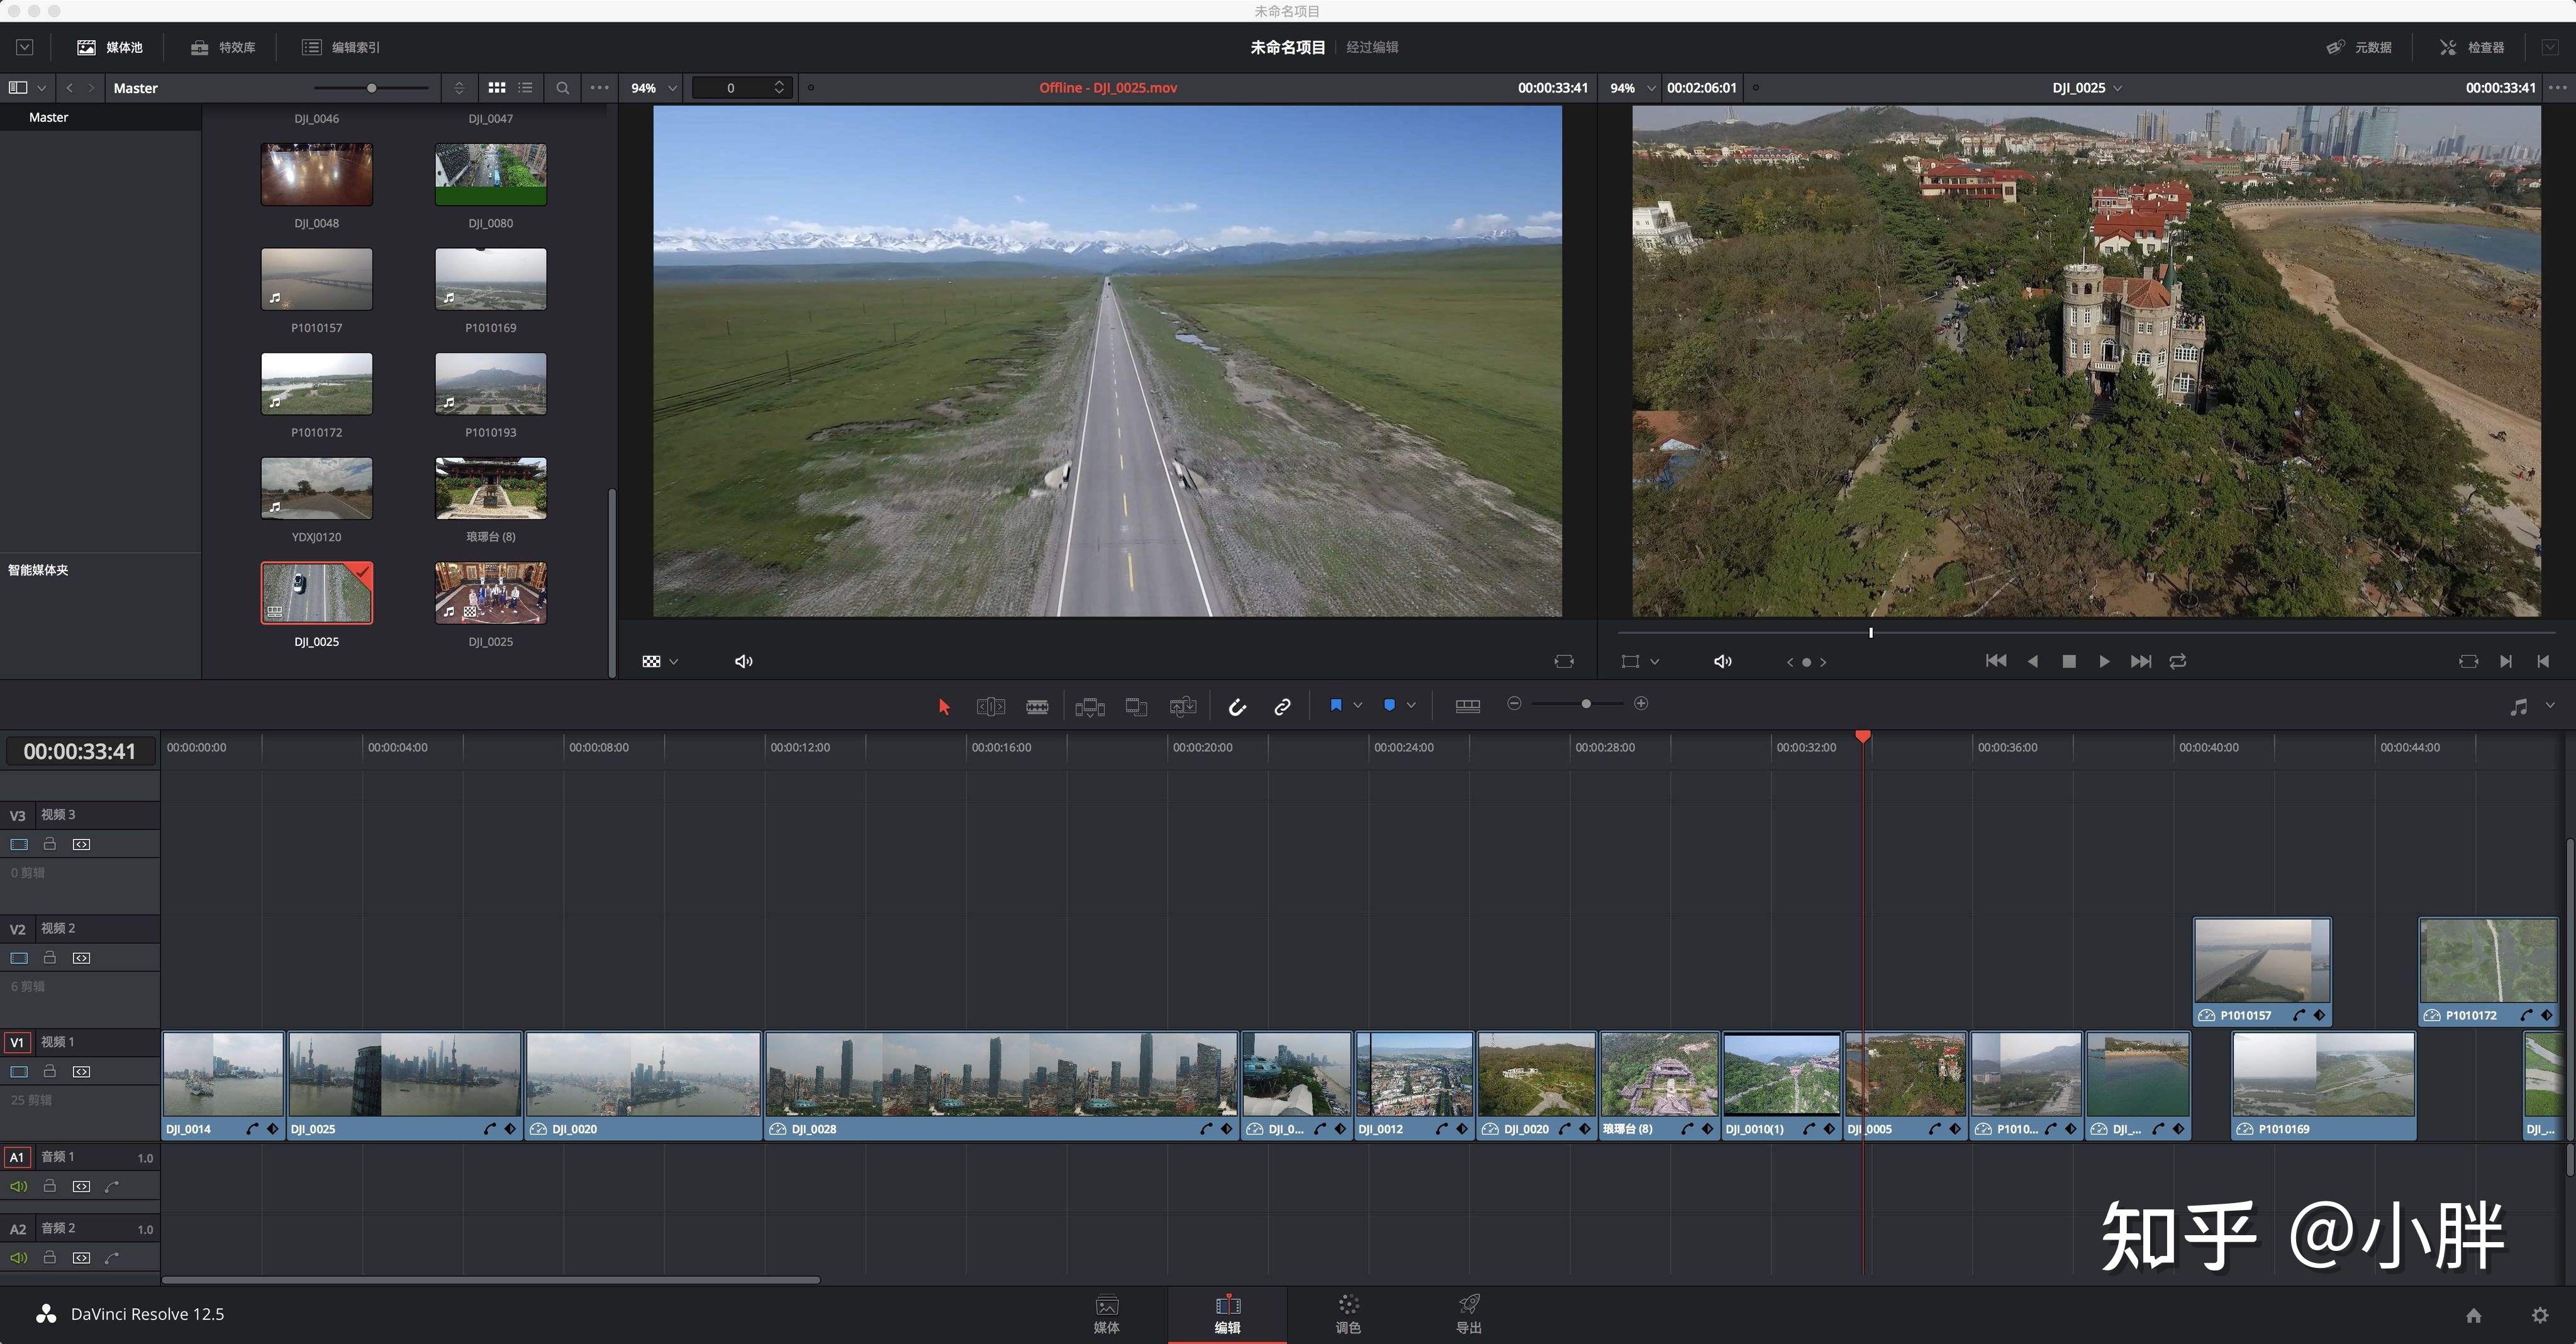Switch media pool to list view
This screenshot has height=1344, width=2576.
pos(525,88)
